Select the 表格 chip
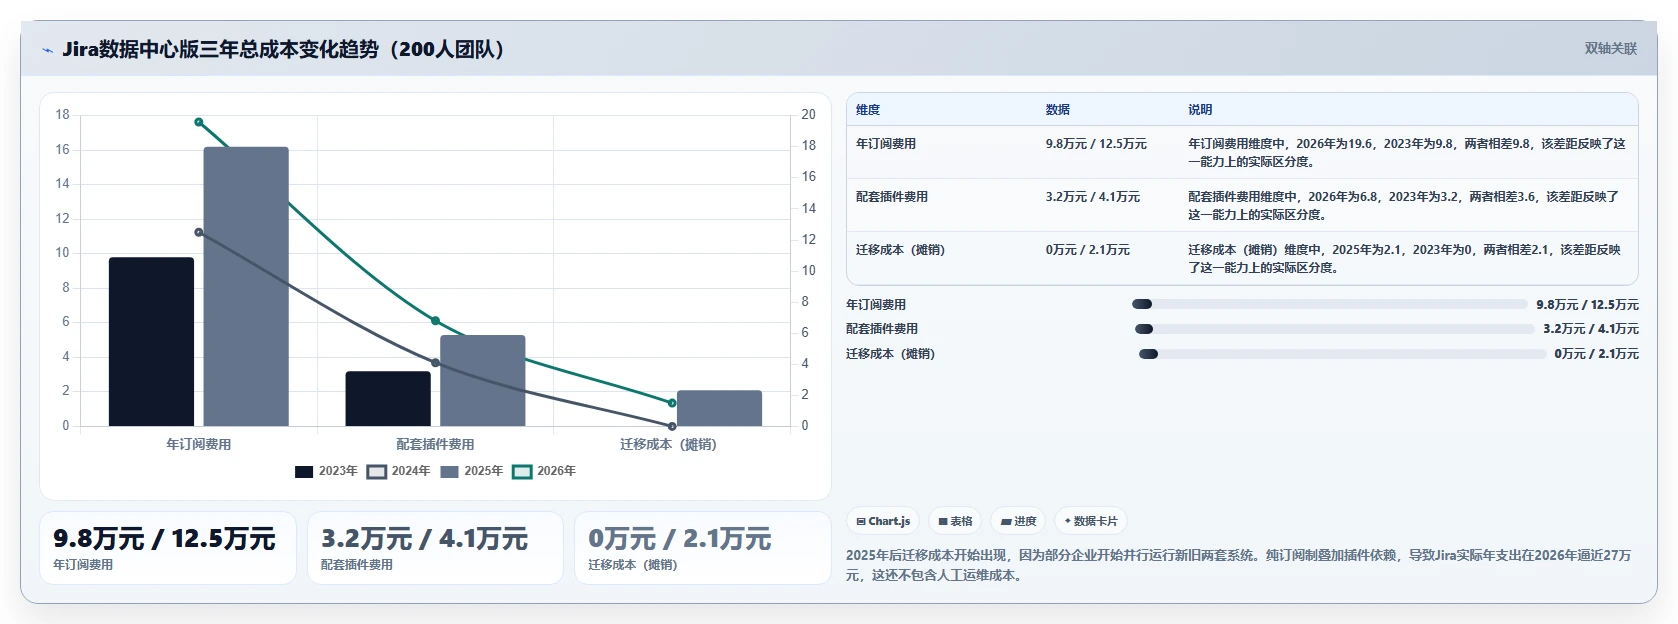The image size is (1678, 624). 956,521
